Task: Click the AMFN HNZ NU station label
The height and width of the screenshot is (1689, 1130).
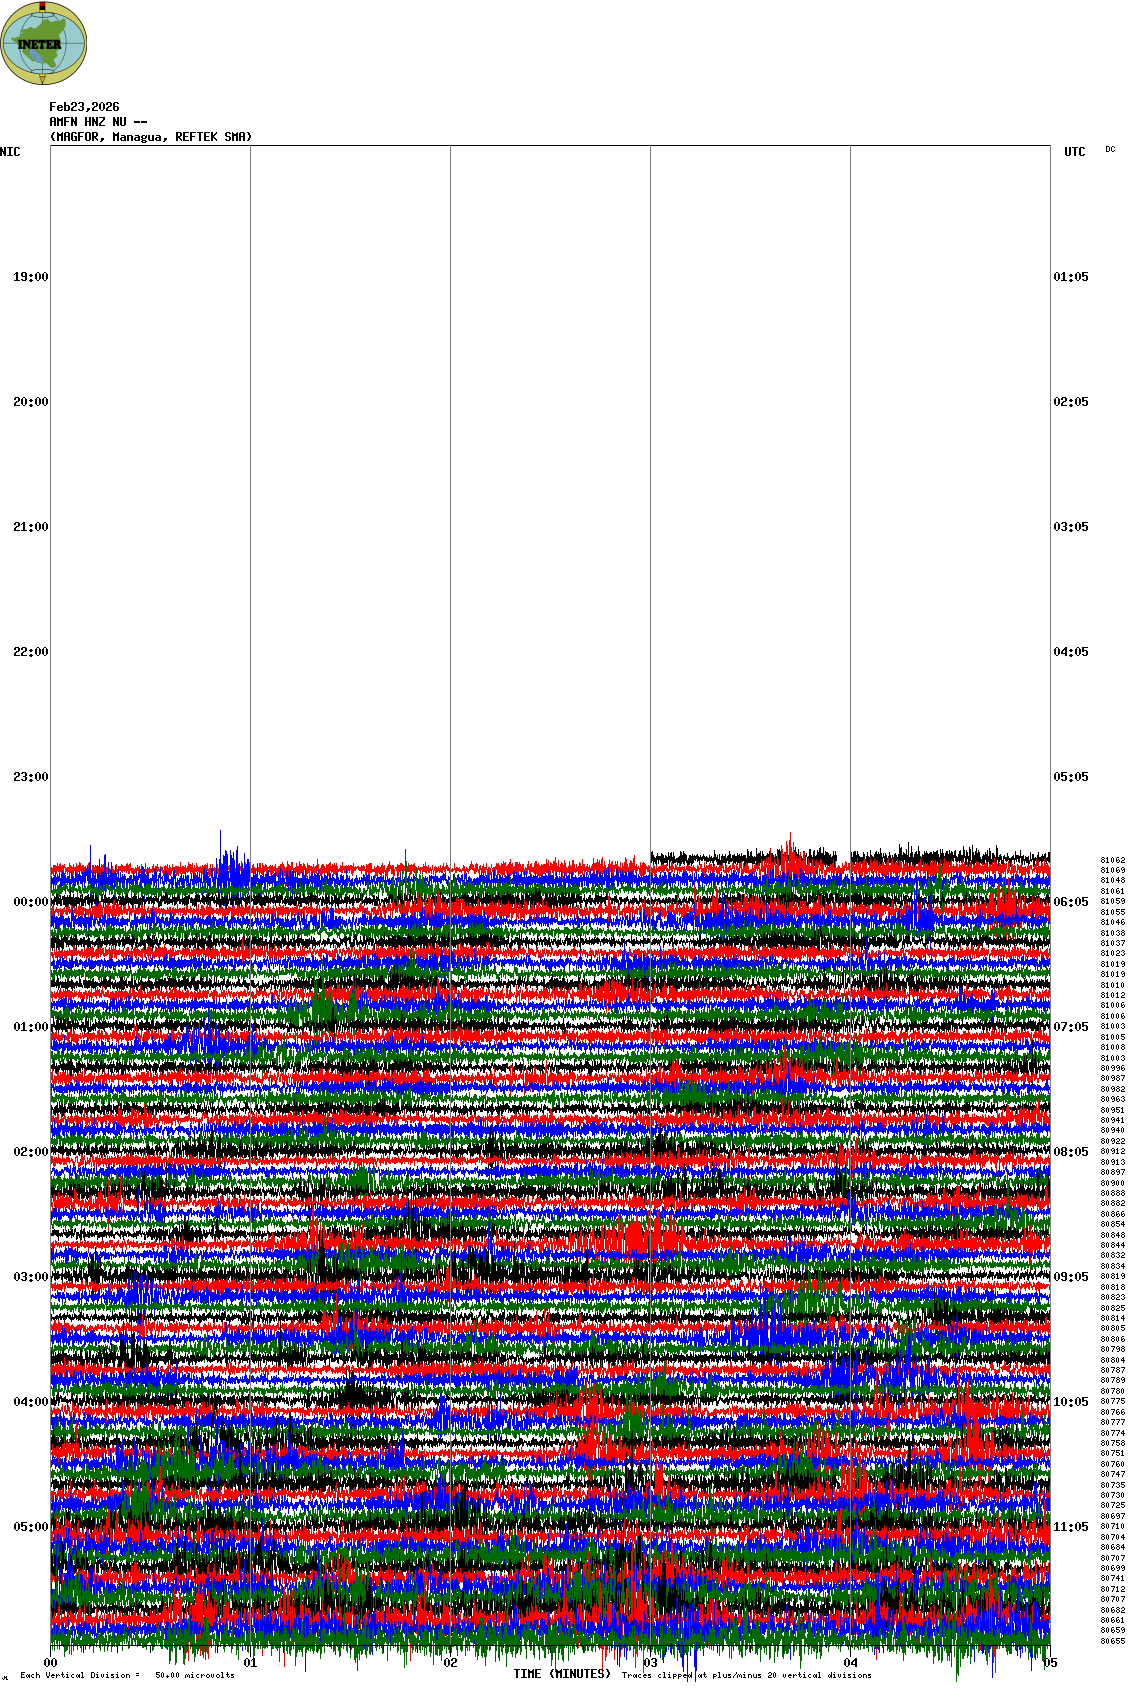Action: (98, 122)
